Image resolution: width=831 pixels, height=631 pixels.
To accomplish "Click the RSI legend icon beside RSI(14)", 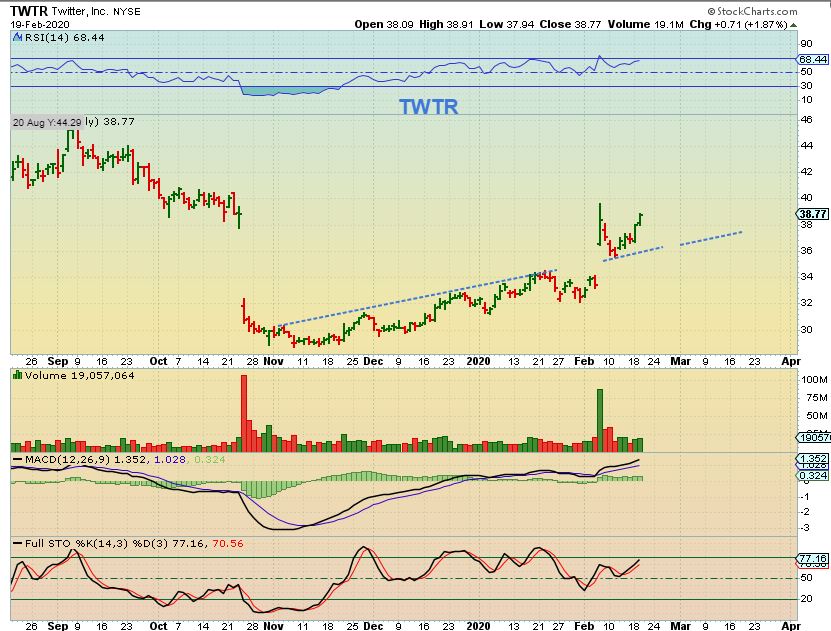I will click(17, 37).
